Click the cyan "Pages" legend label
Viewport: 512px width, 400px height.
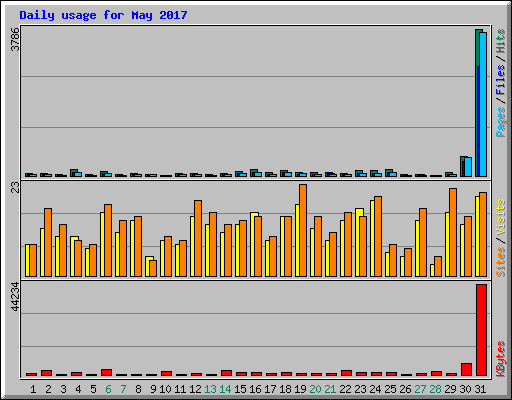[500, 122]
